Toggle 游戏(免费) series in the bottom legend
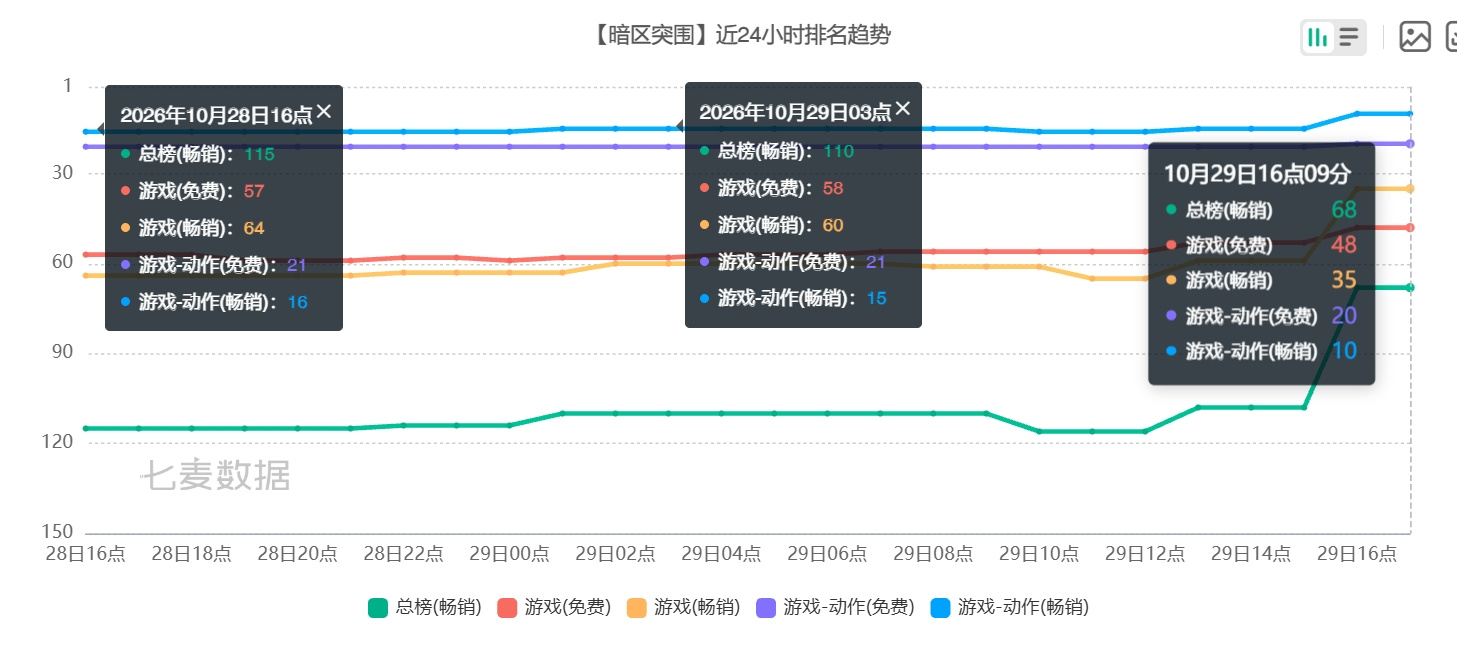 tap(554, 607)
